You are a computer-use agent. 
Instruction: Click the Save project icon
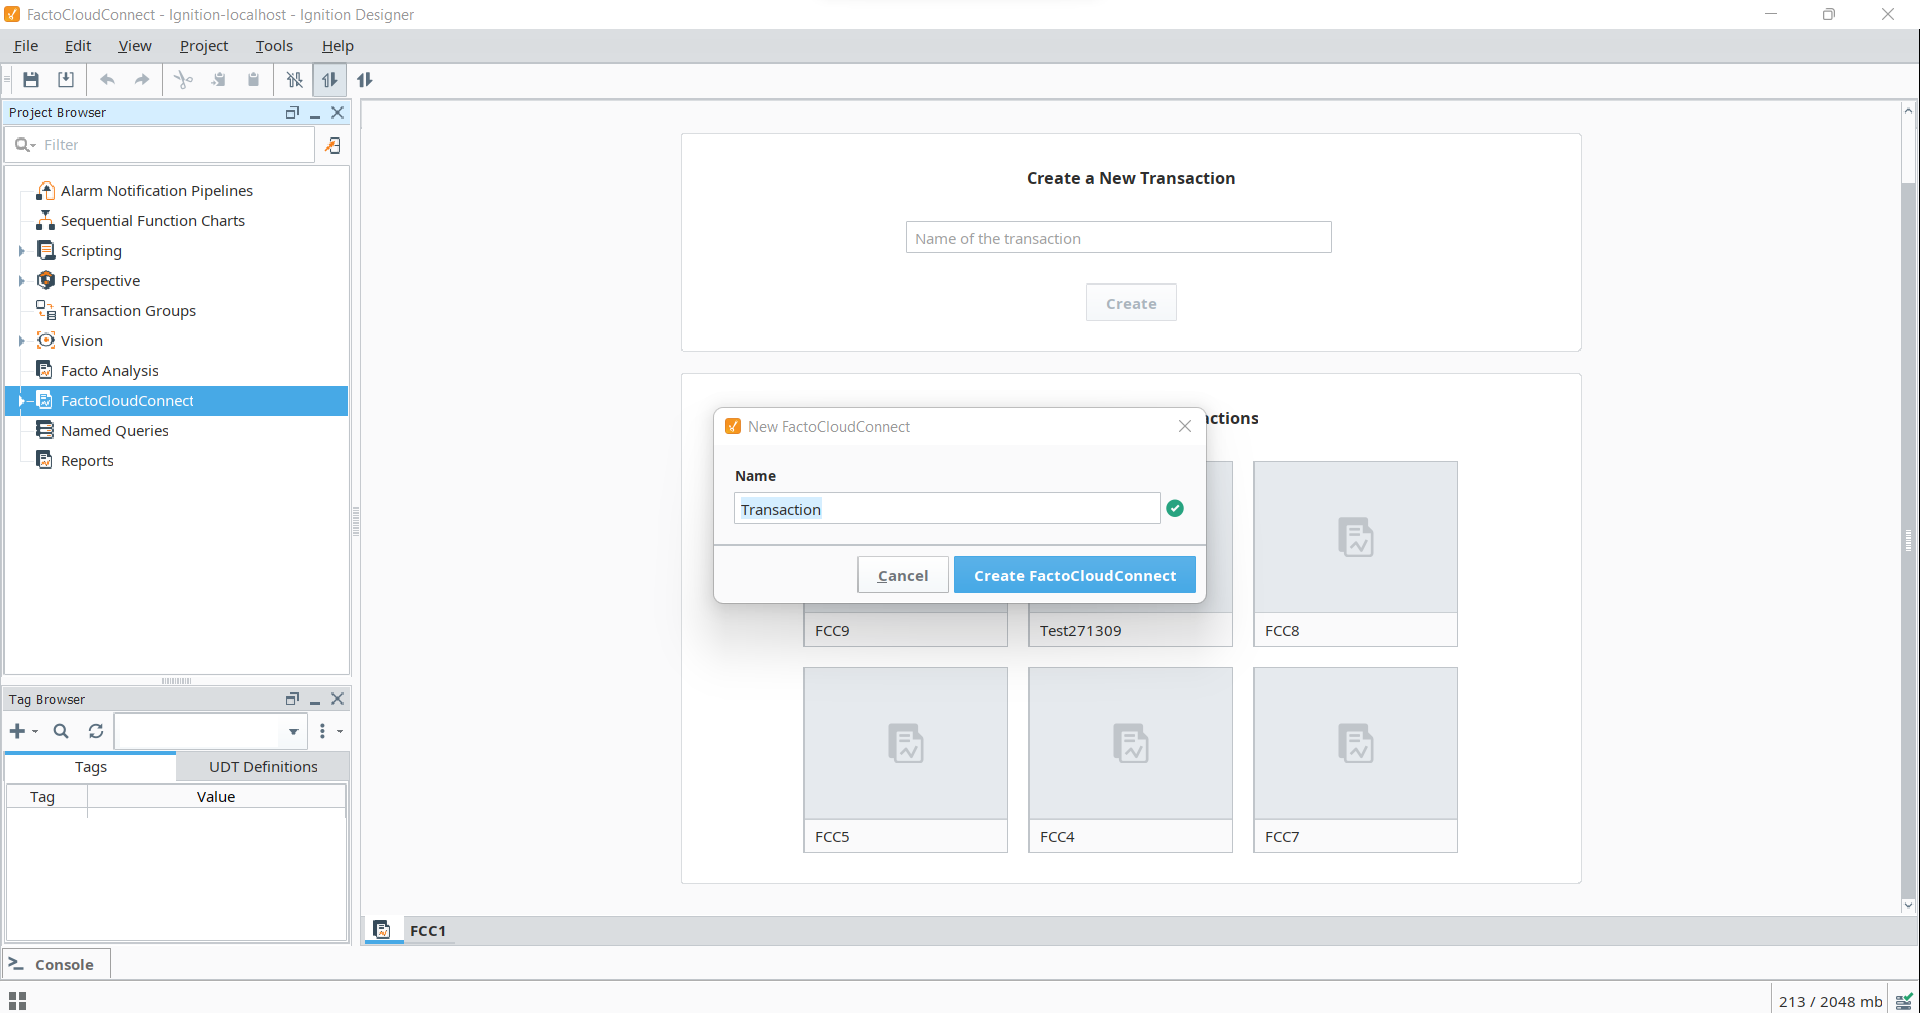31,80
